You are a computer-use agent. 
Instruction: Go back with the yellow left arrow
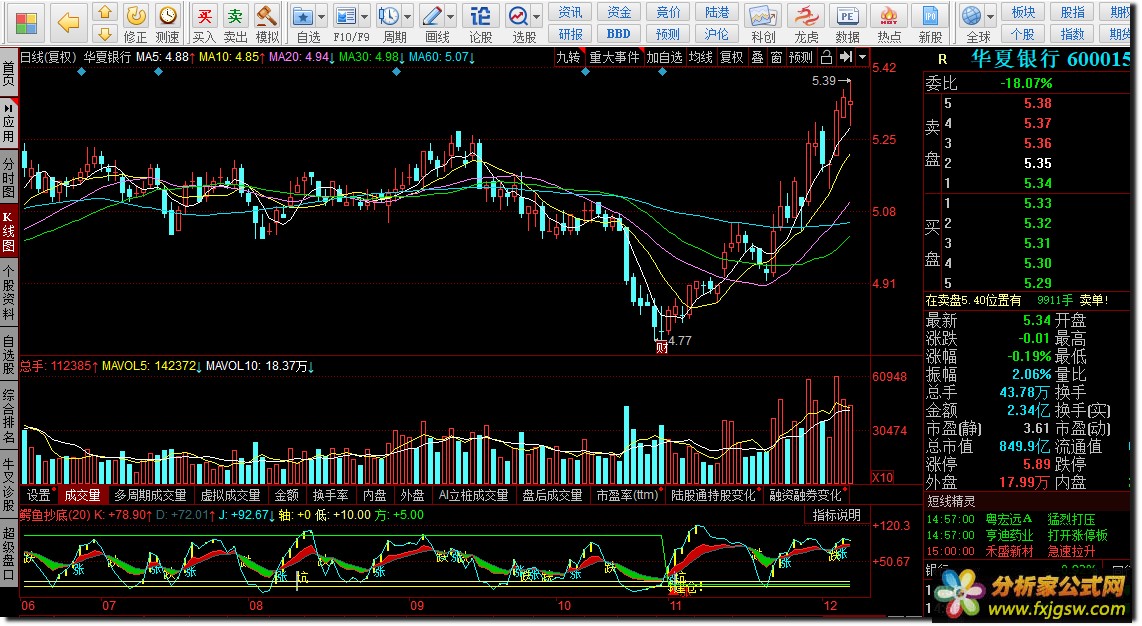tap(68, 23)
